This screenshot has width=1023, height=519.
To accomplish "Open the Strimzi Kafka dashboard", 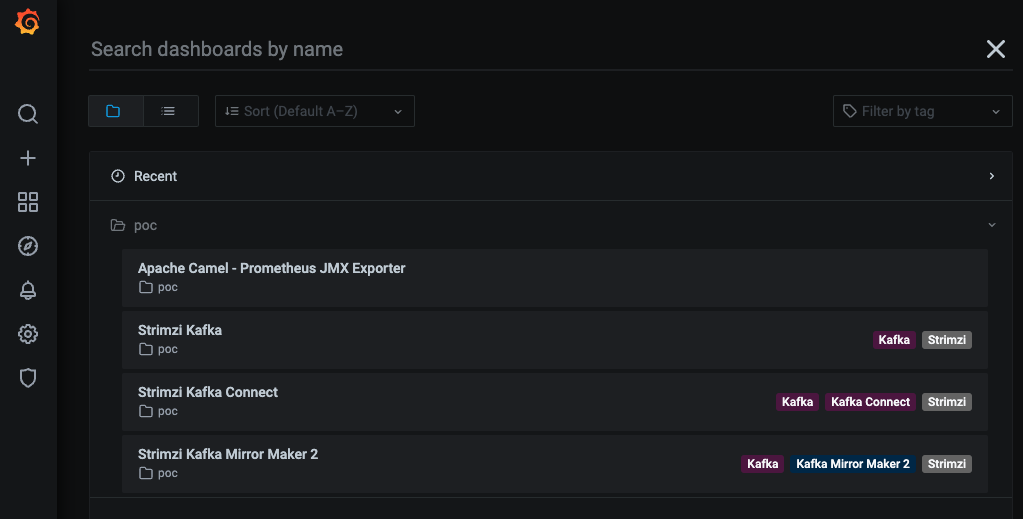I will click(555, 339).
